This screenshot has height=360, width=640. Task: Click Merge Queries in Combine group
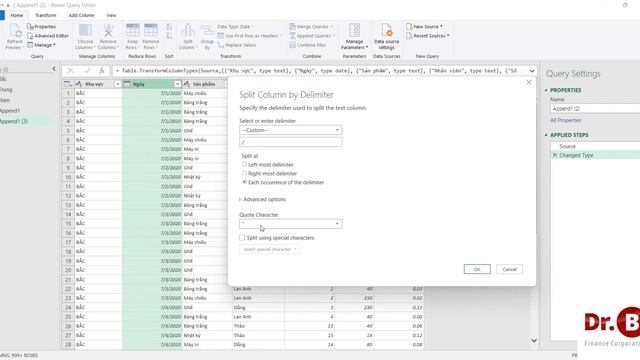[311, 27]
